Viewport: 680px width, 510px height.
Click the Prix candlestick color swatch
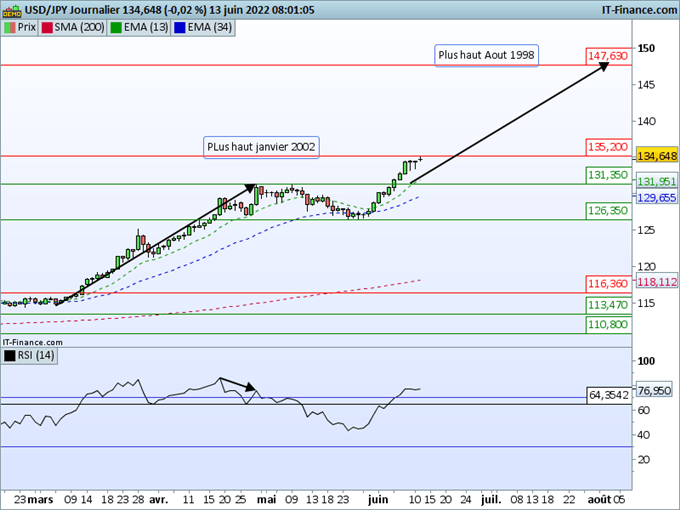tap(10, 27)
